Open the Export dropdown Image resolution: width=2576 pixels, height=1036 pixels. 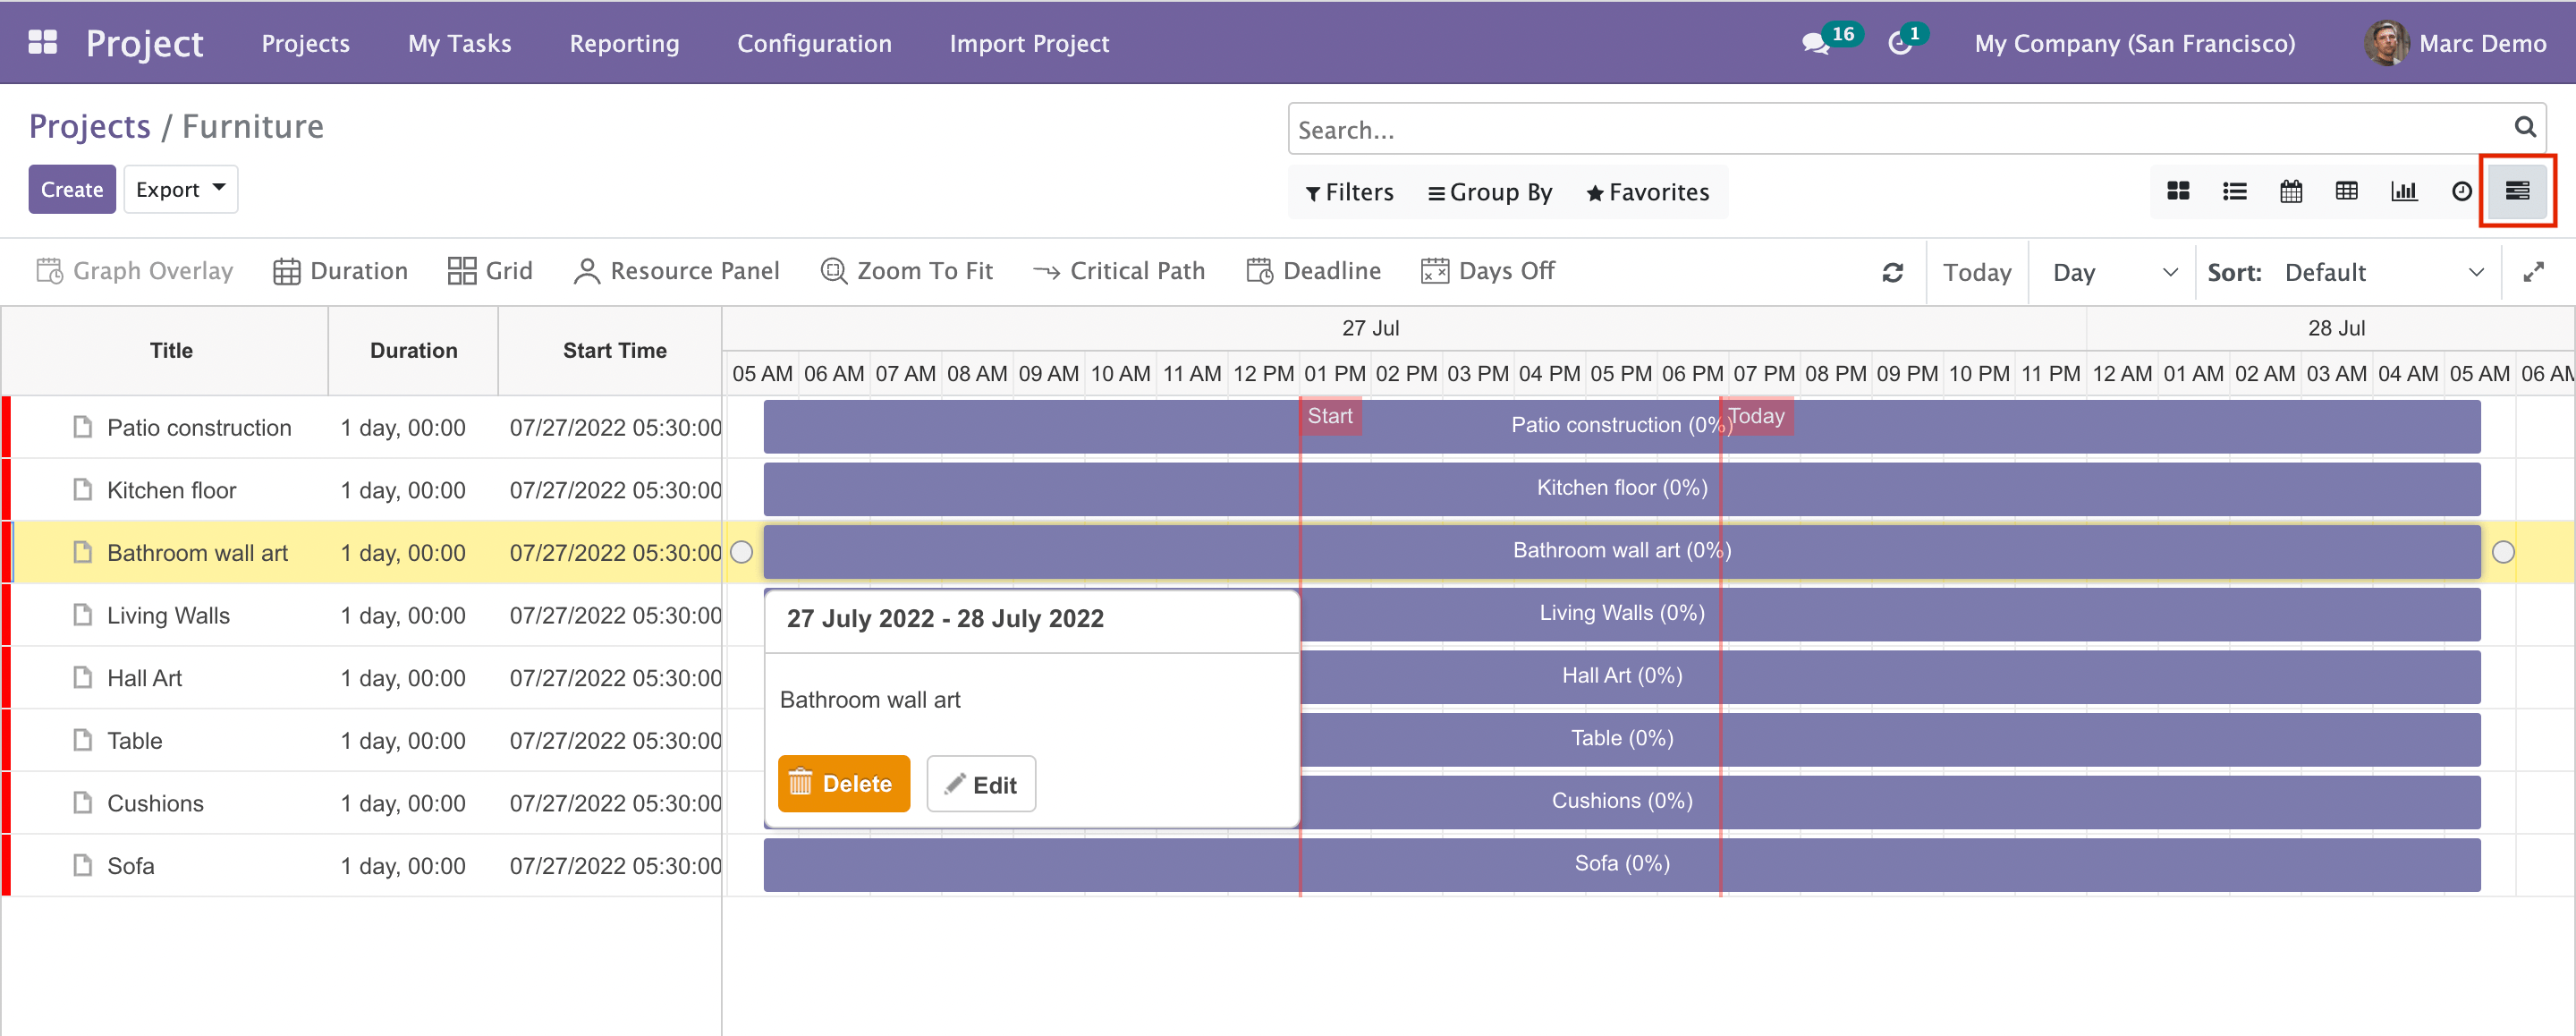(180, 190)
